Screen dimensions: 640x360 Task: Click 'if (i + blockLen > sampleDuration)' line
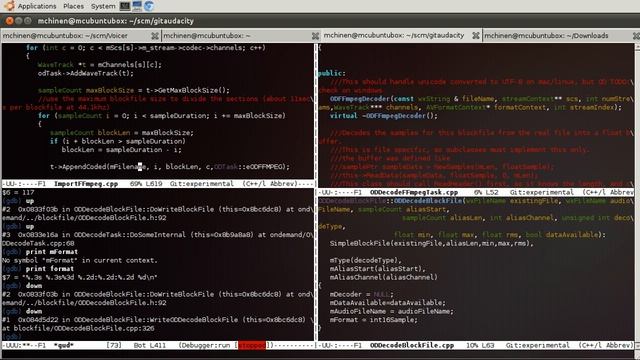[118, 141]
